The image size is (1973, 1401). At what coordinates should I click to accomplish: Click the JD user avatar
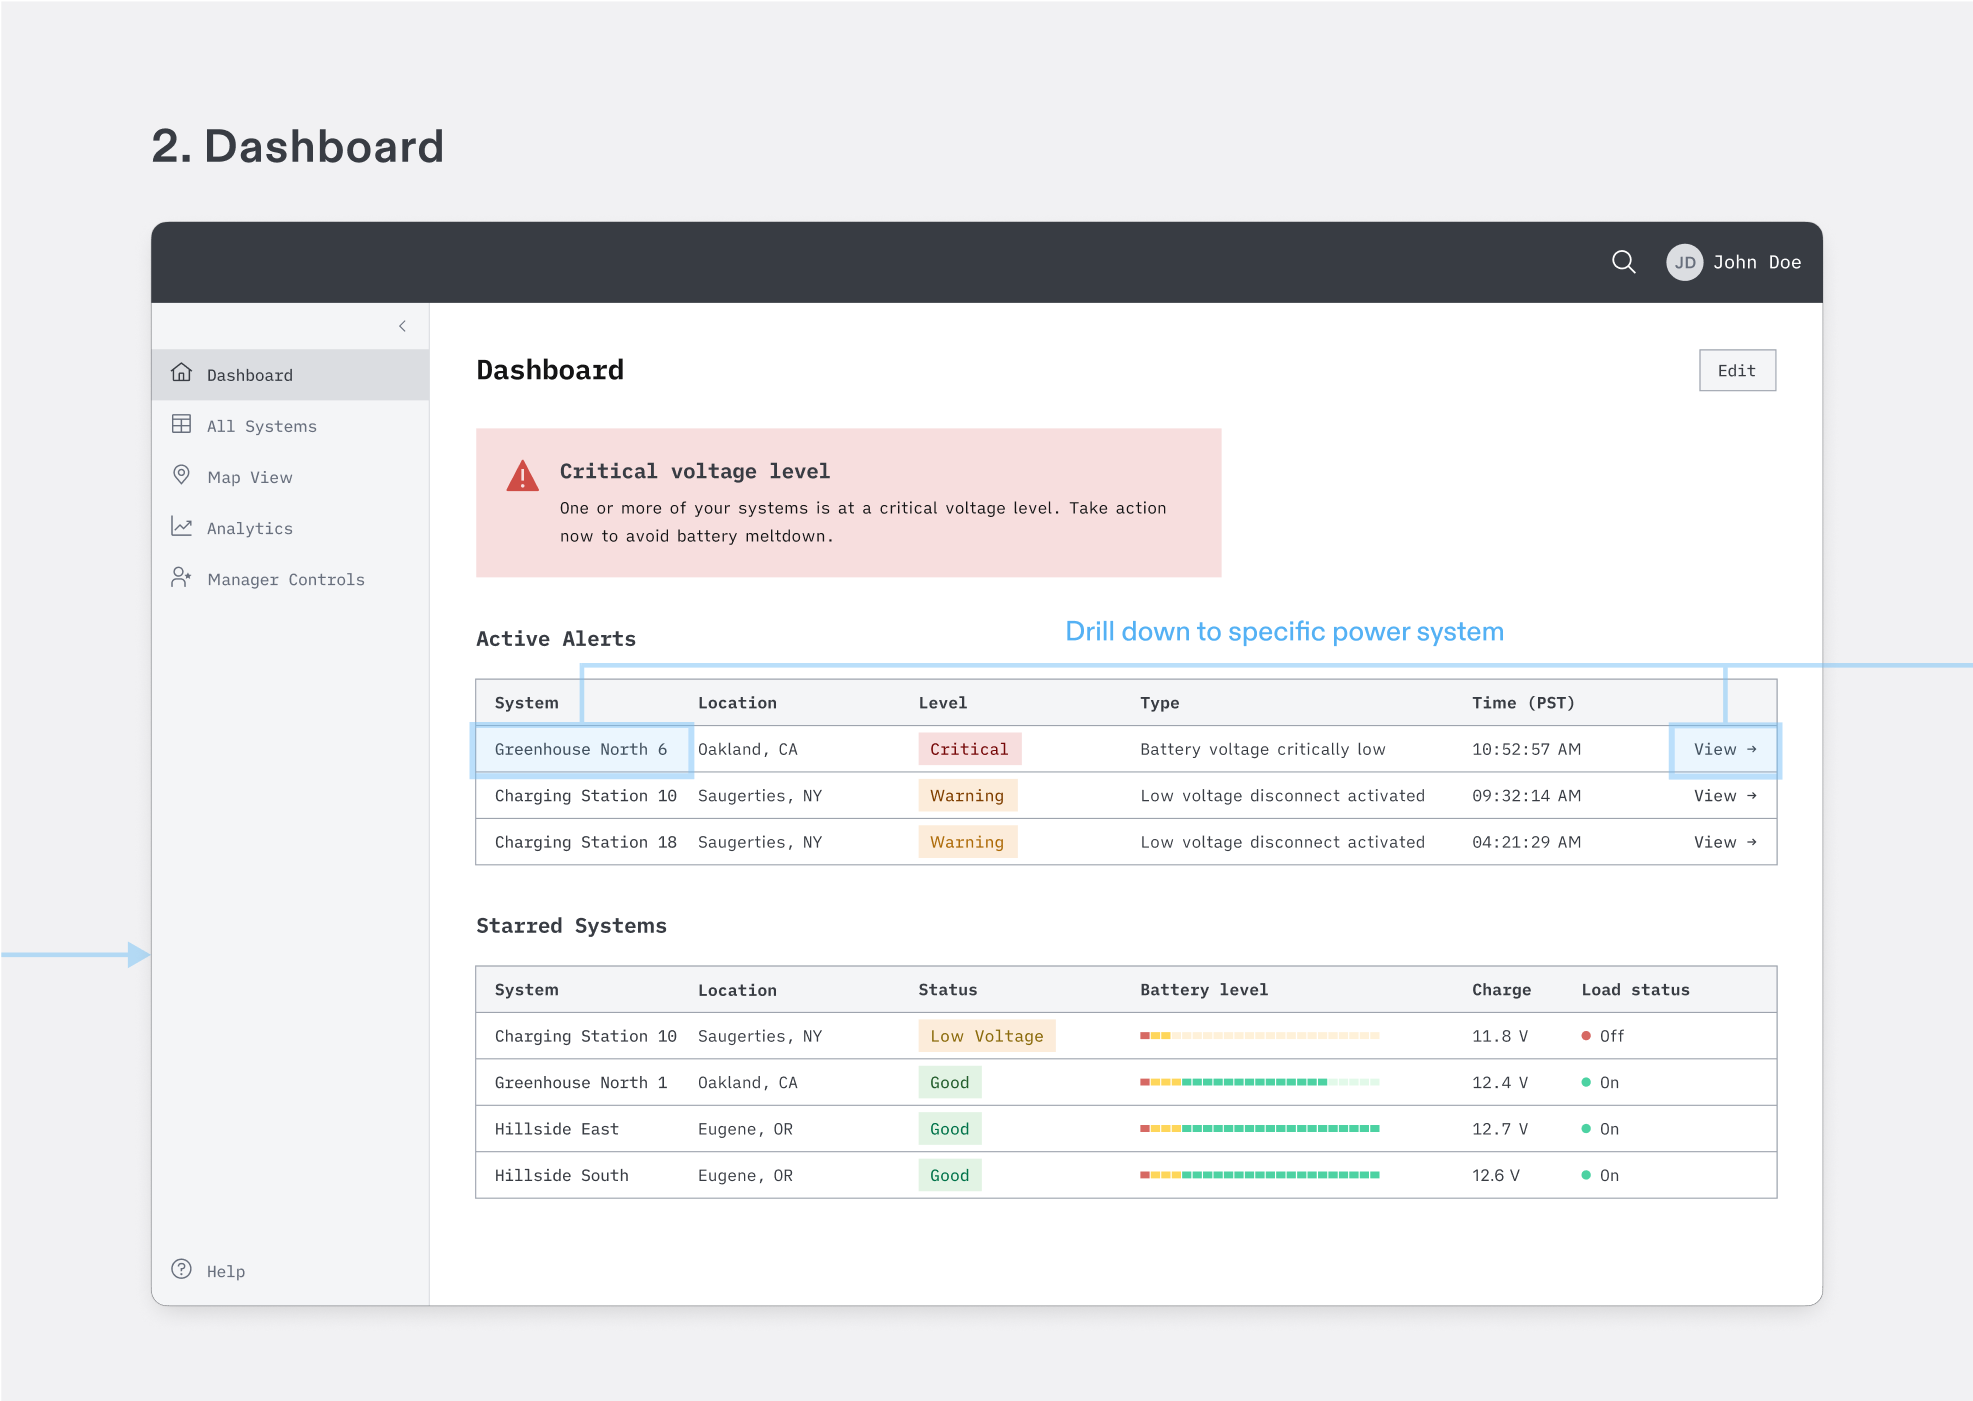(1684, 262)
